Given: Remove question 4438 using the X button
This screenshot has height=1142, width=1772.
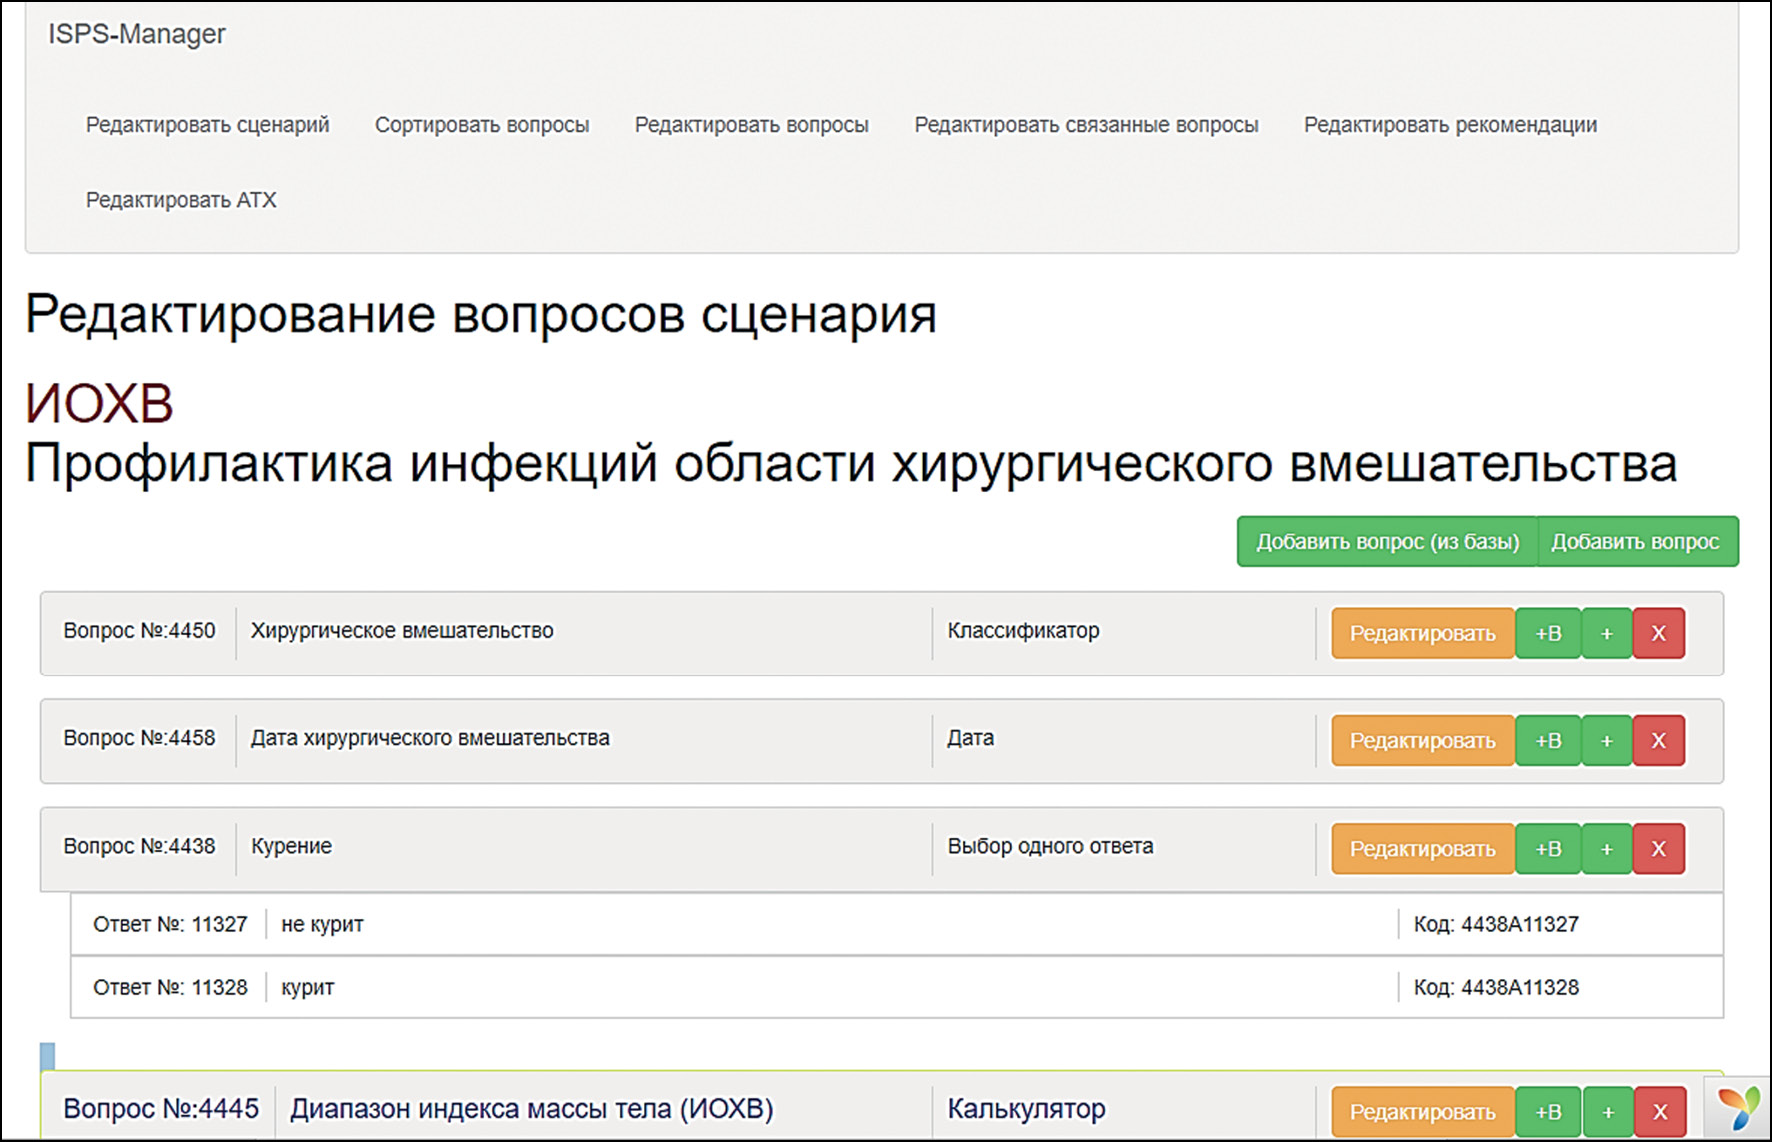Looking at the screenshot, I should coord(1658,849).
